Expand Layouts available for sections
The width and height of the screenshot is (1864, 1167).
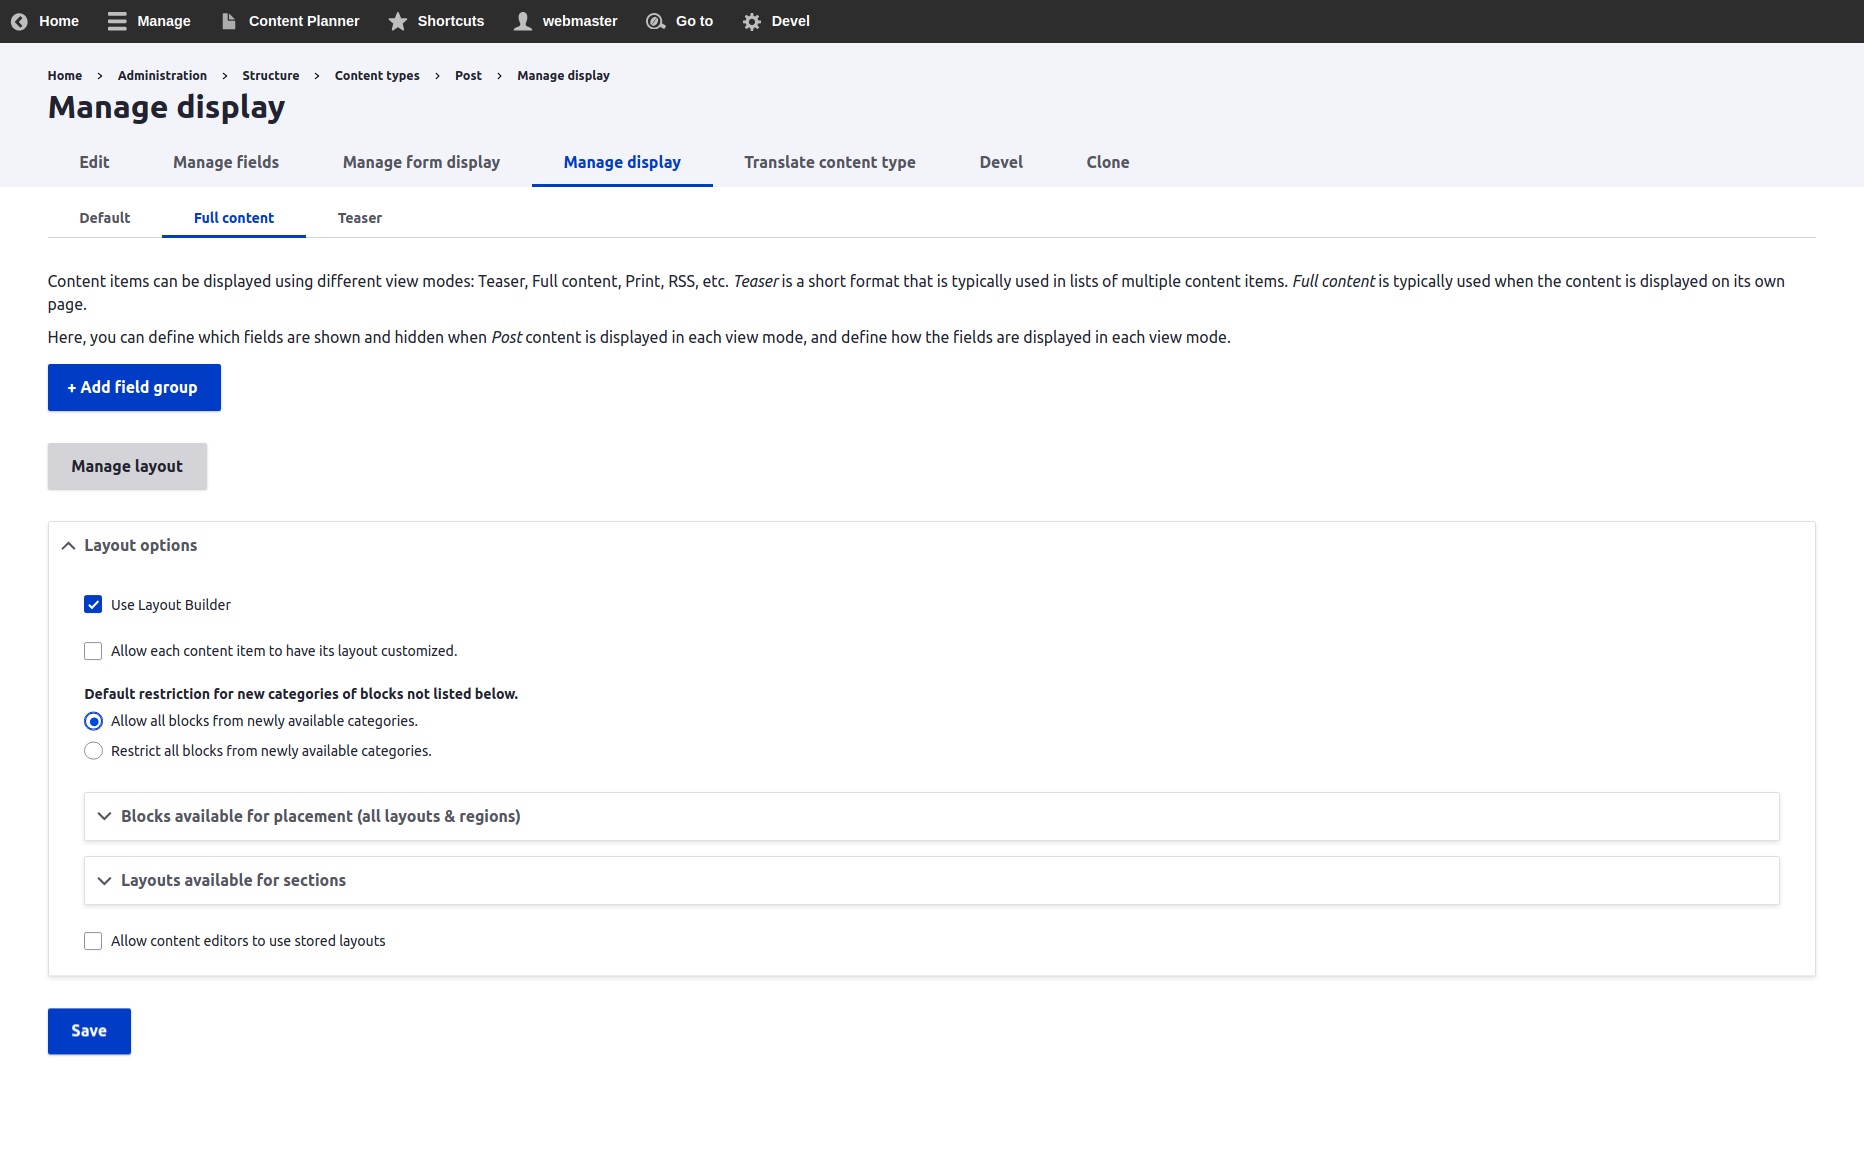click(233, 880)
